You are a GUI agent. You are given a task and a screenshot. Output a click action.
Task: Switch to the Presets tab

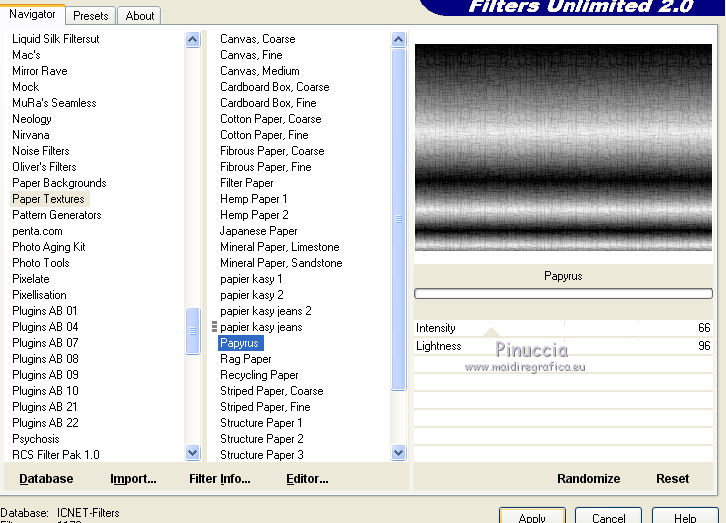(91, 16)
